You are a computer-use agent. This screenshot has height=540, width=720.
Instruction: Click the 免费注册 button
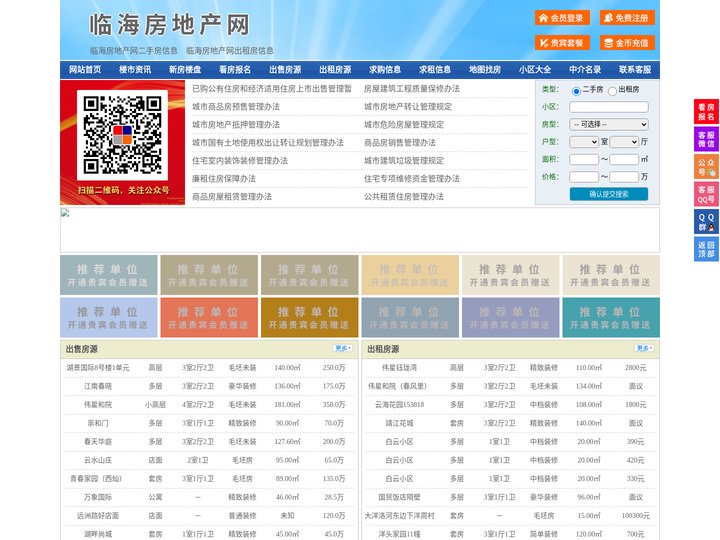(x=627, y=18)
